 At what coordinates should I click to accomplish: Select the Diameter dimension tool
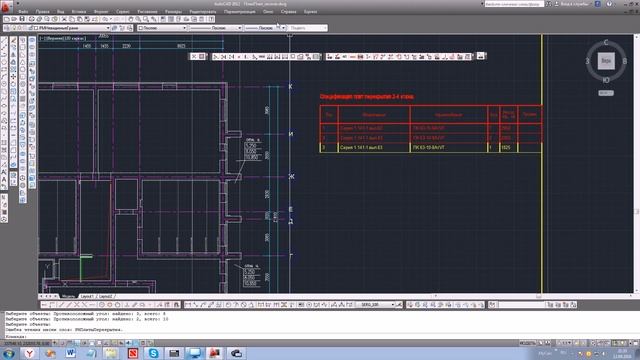tap(244, 305)
